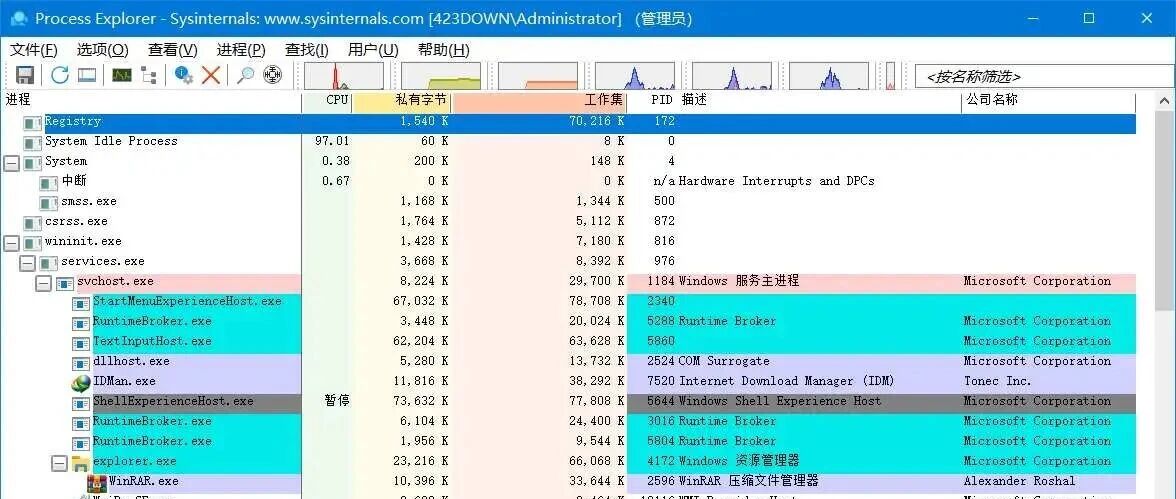1176x499 pixels.
Task: Select the IDMan.exe process name
Action: (124, 382)
